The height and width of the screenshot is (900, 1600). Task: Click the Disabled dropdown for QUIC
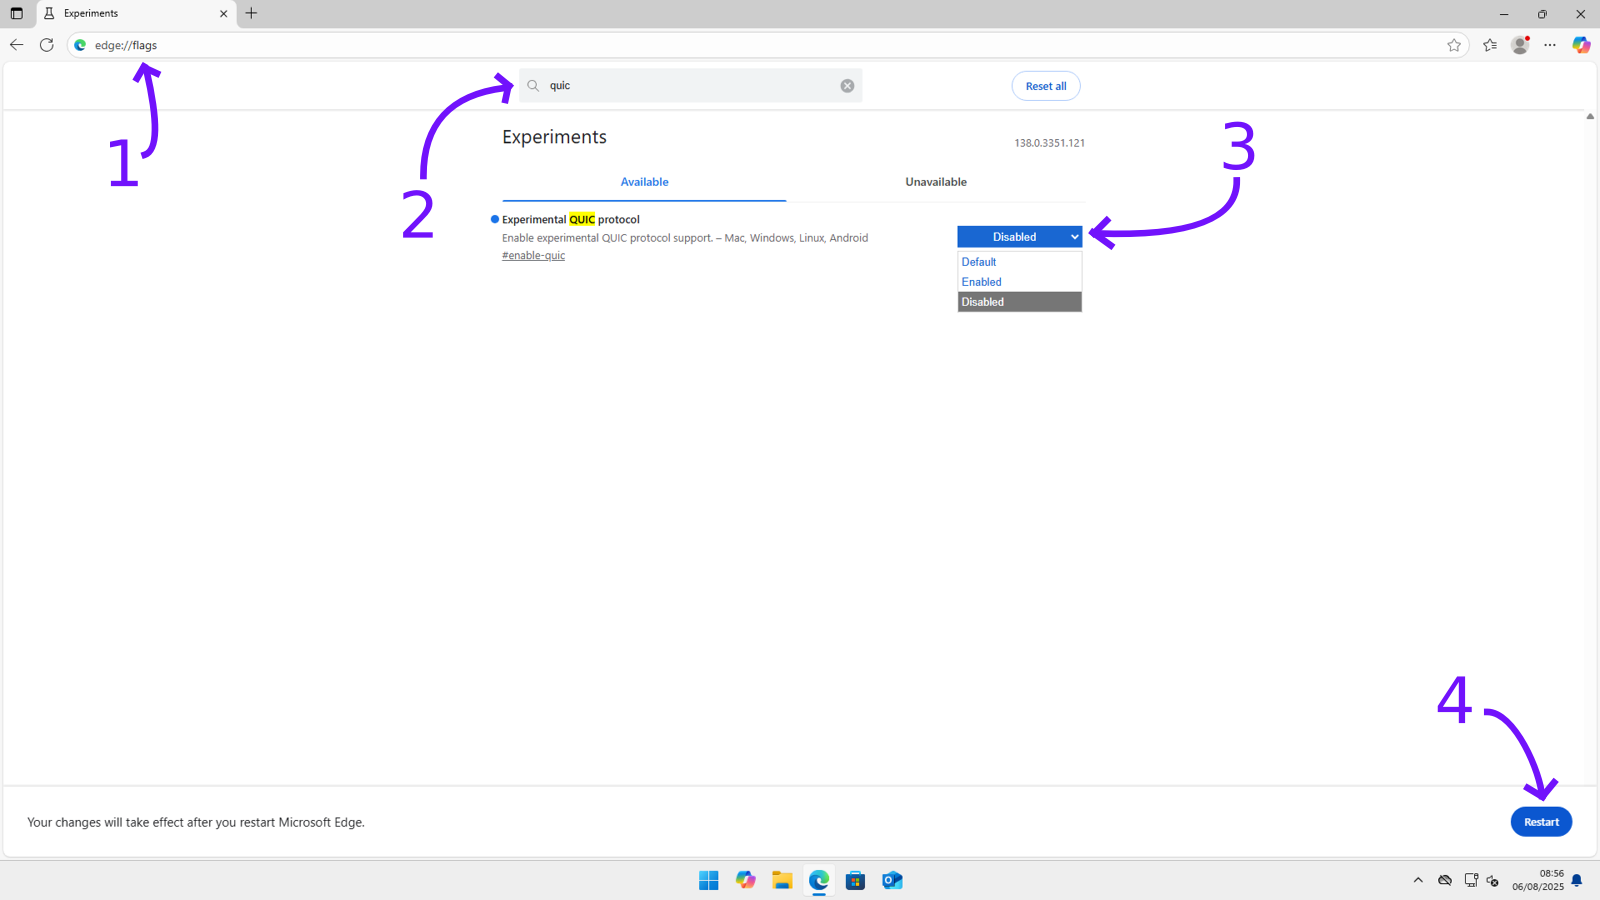click(1019, 237)
